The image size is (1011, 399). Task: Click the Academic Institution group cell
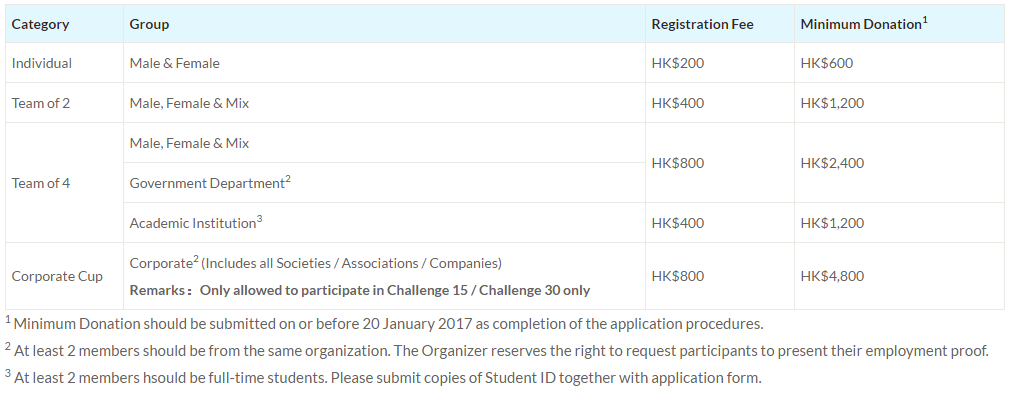coord(195,222)
